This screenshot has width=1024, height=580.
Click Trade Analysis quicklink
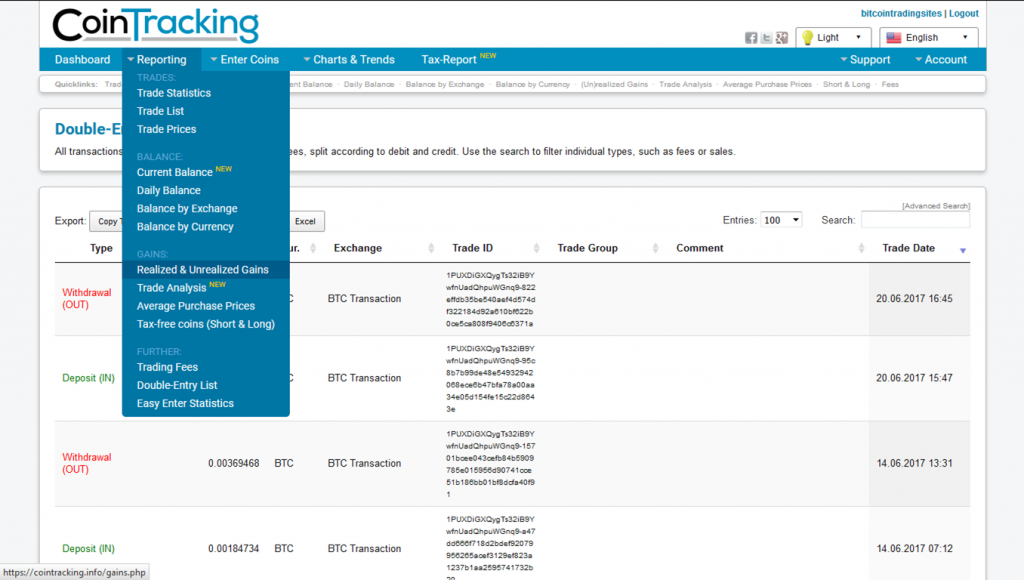click(685, 84)
